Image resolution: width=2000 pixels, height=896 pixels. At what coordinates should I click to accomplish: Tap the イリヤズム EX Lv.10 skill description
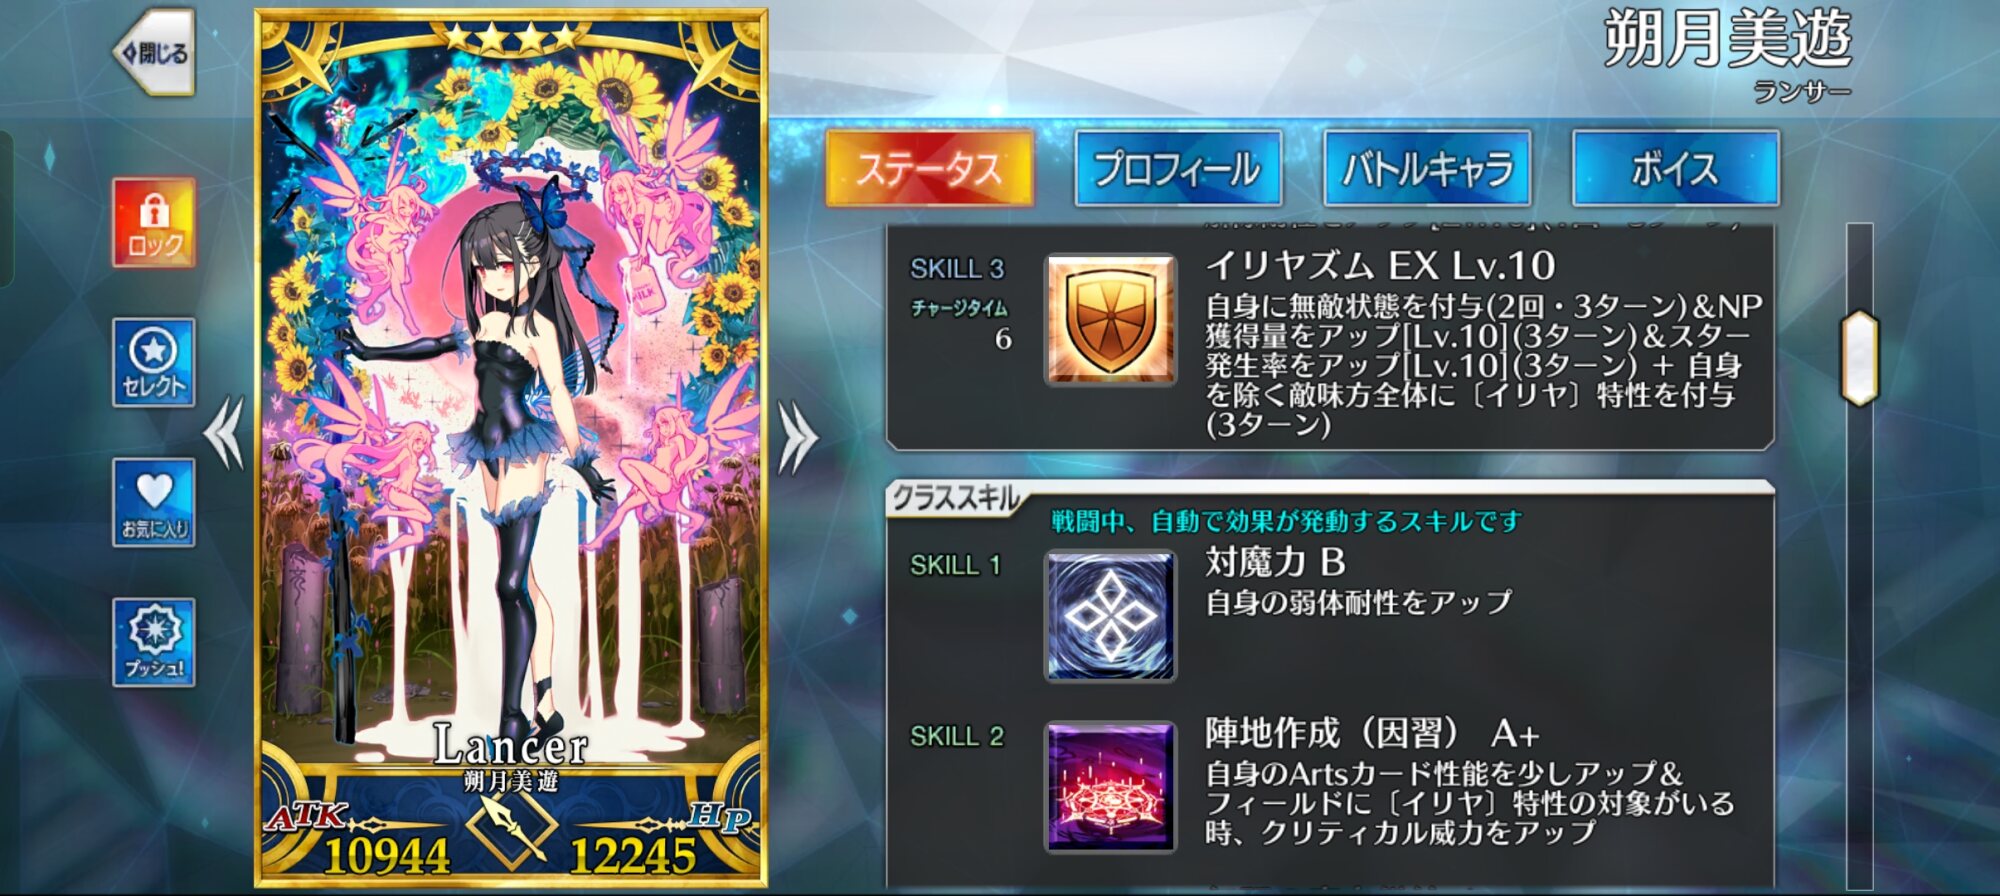point(1483,365)
